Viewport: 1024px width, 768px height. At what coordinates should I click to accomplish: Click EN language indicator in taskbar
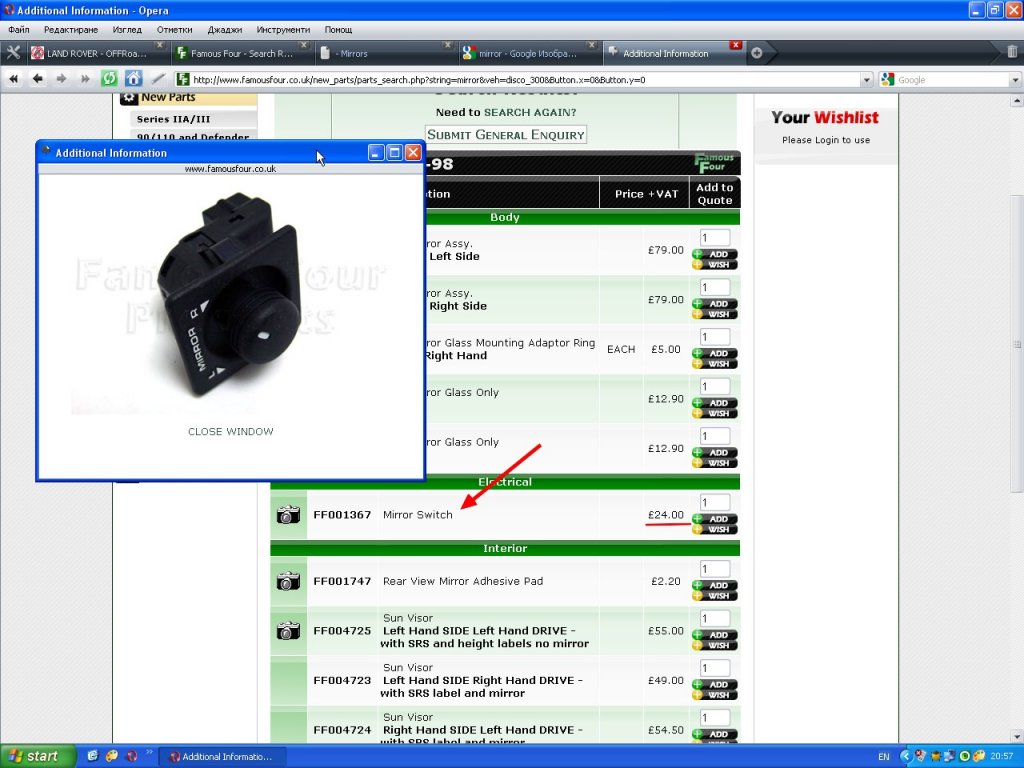pyautogui.click(x=884, y=756)
